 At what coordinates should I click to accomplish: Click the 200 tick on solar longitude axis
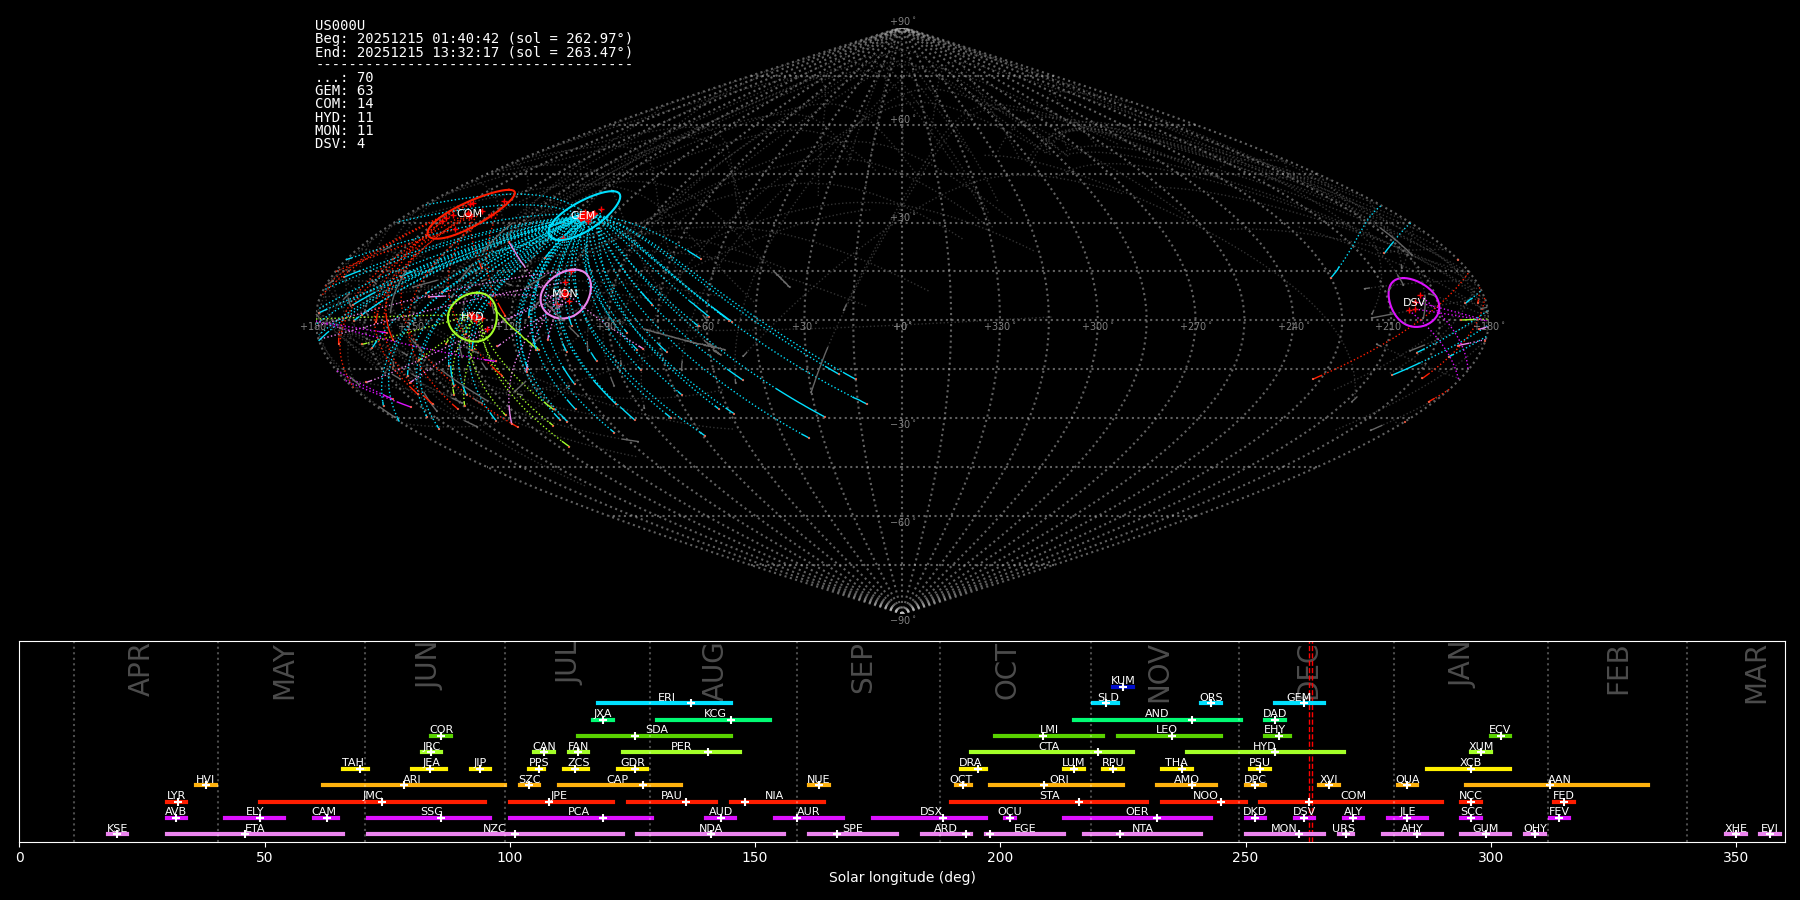click(1000, 857)
